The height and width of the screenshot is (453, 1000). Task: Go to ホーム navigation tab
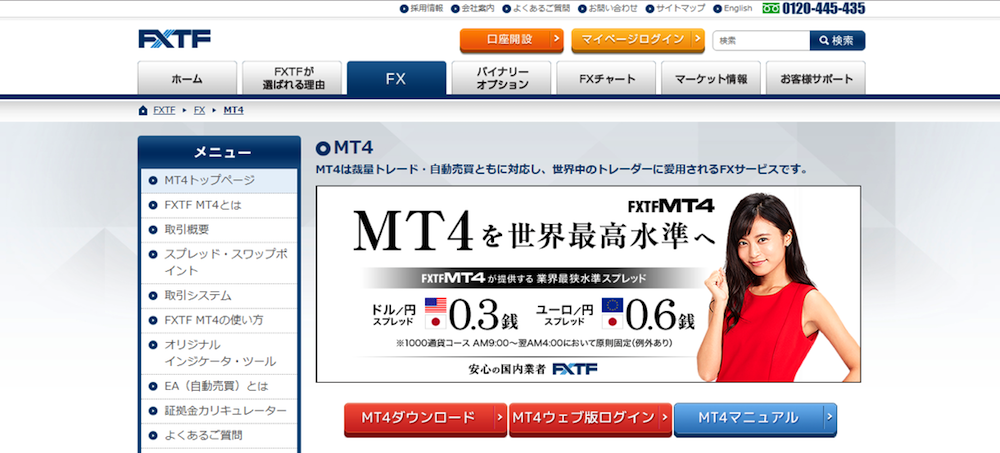coord(187,78)
